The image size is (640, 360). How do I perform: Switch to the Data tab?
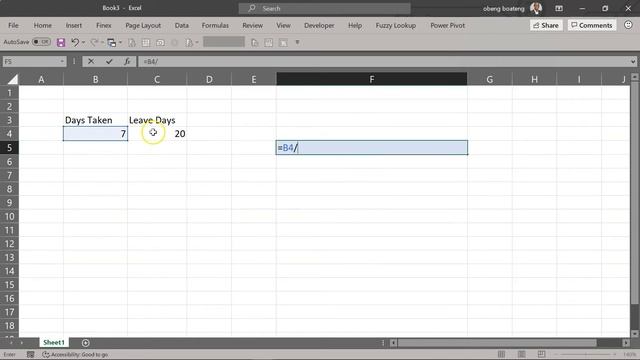(182, 25)
